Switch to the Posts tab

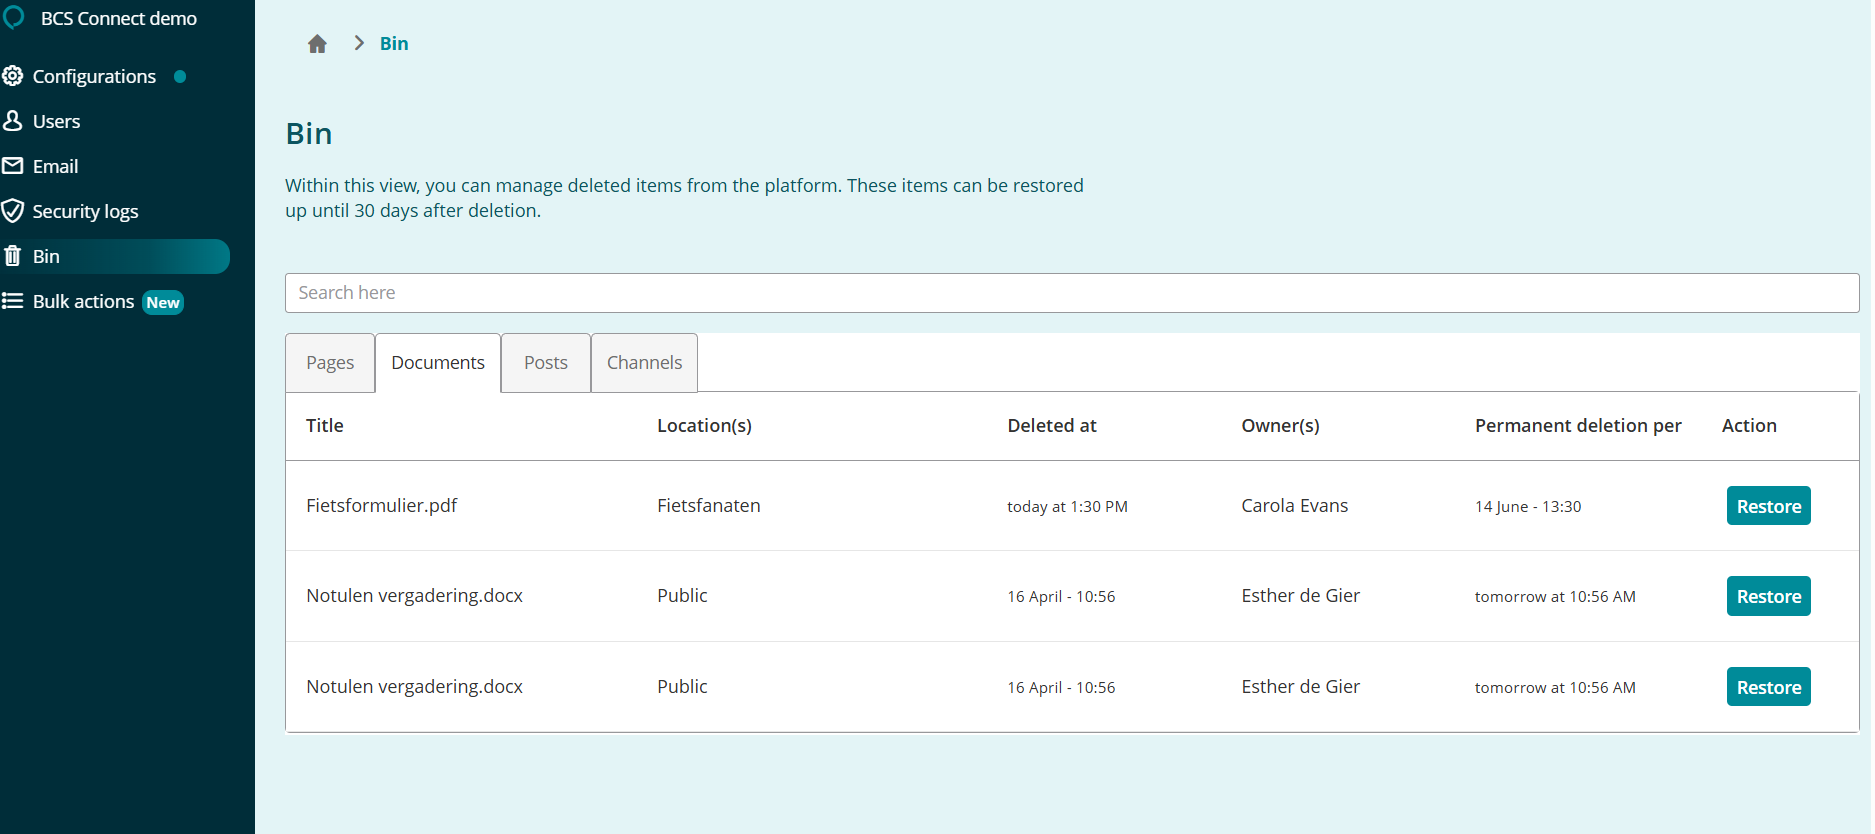(546, 362)
